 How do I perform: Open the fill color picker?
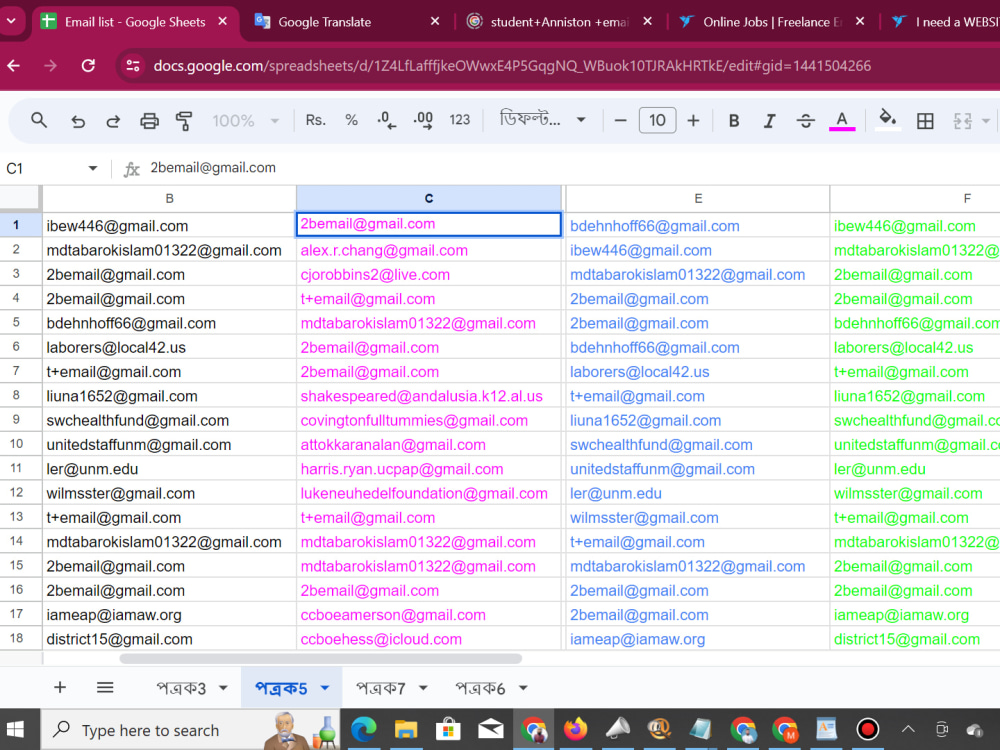point(887,119)
